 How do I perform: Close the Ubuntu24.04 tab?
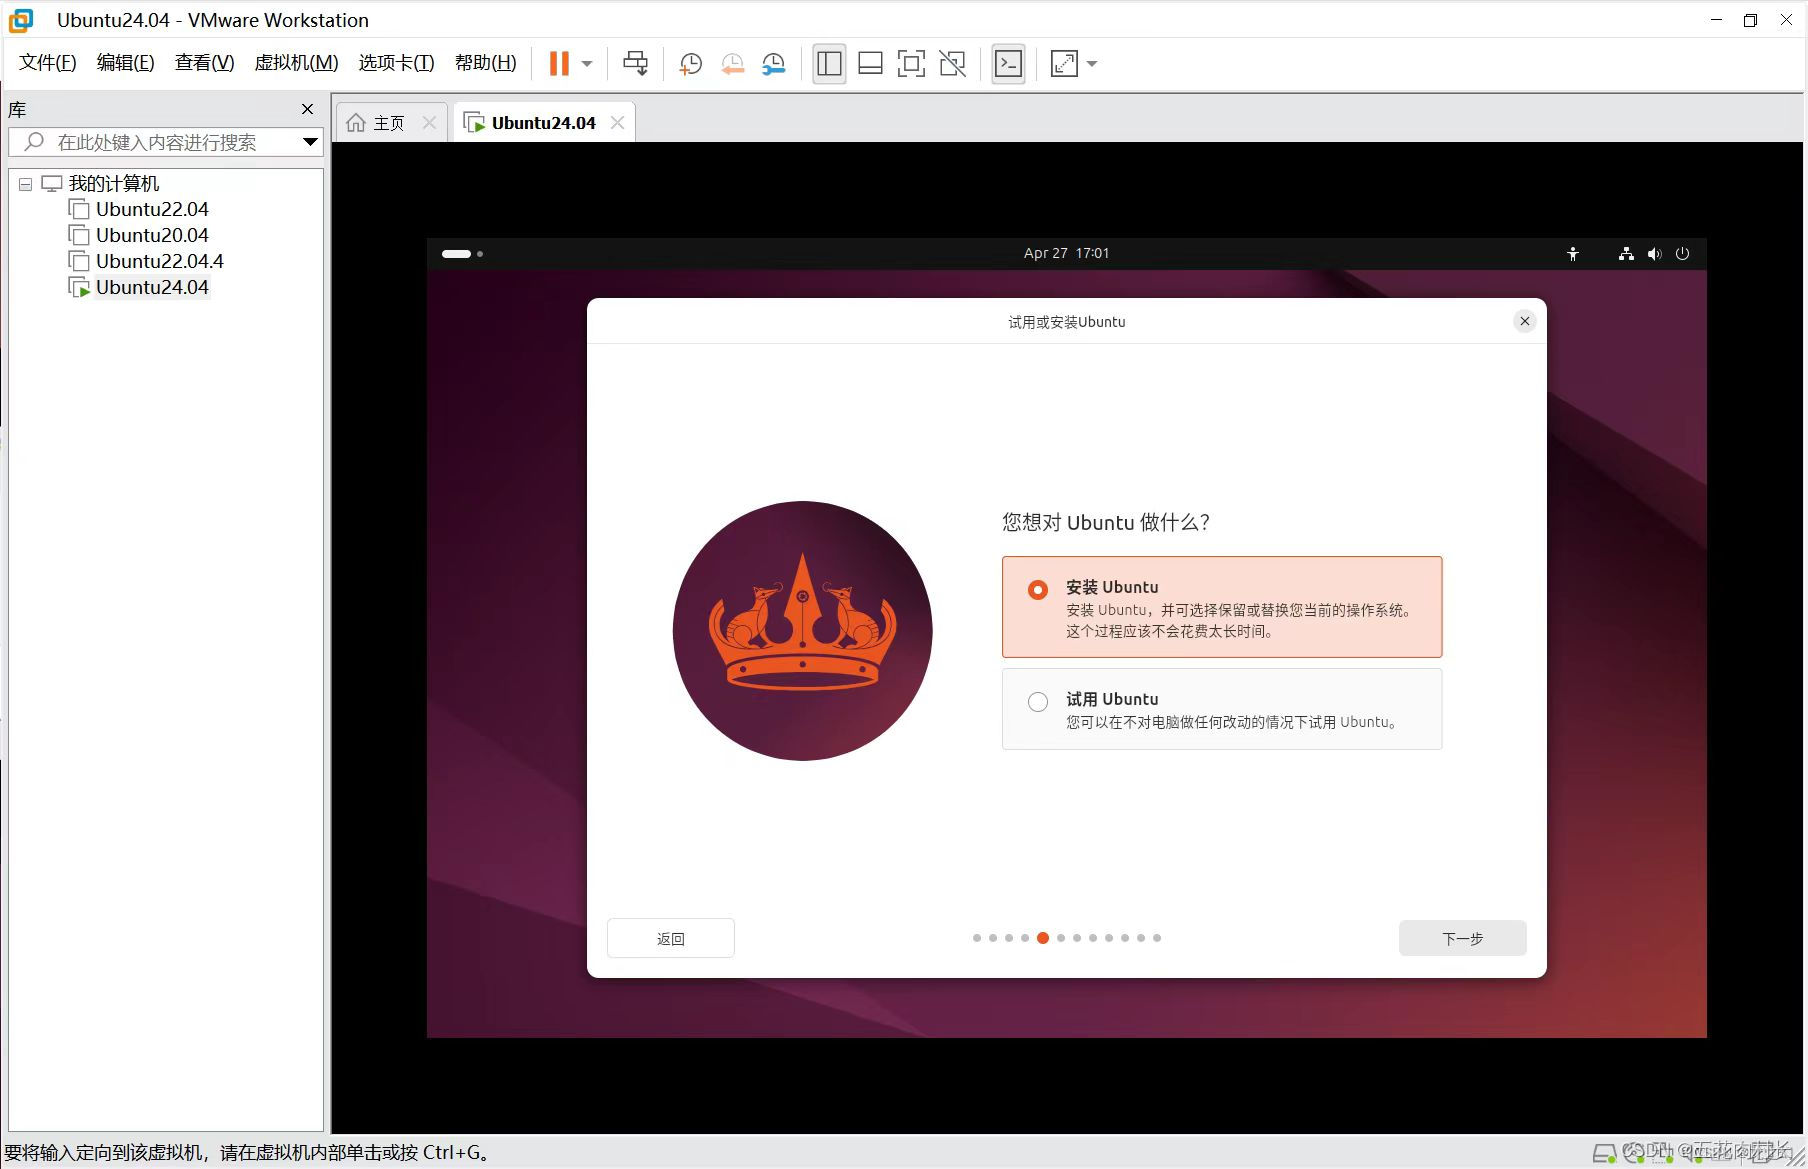click(617, 122)
